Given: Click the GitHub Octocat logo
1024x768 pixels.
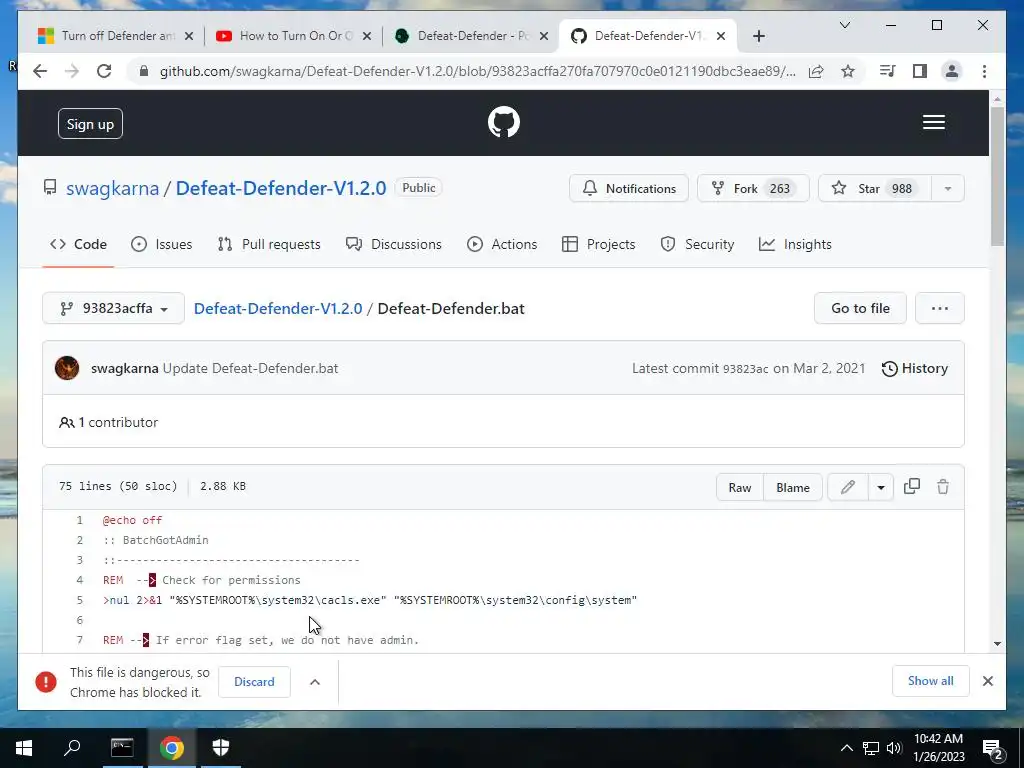Looking at the screenshot, I should pyautogui.click(x=504, y=122).
